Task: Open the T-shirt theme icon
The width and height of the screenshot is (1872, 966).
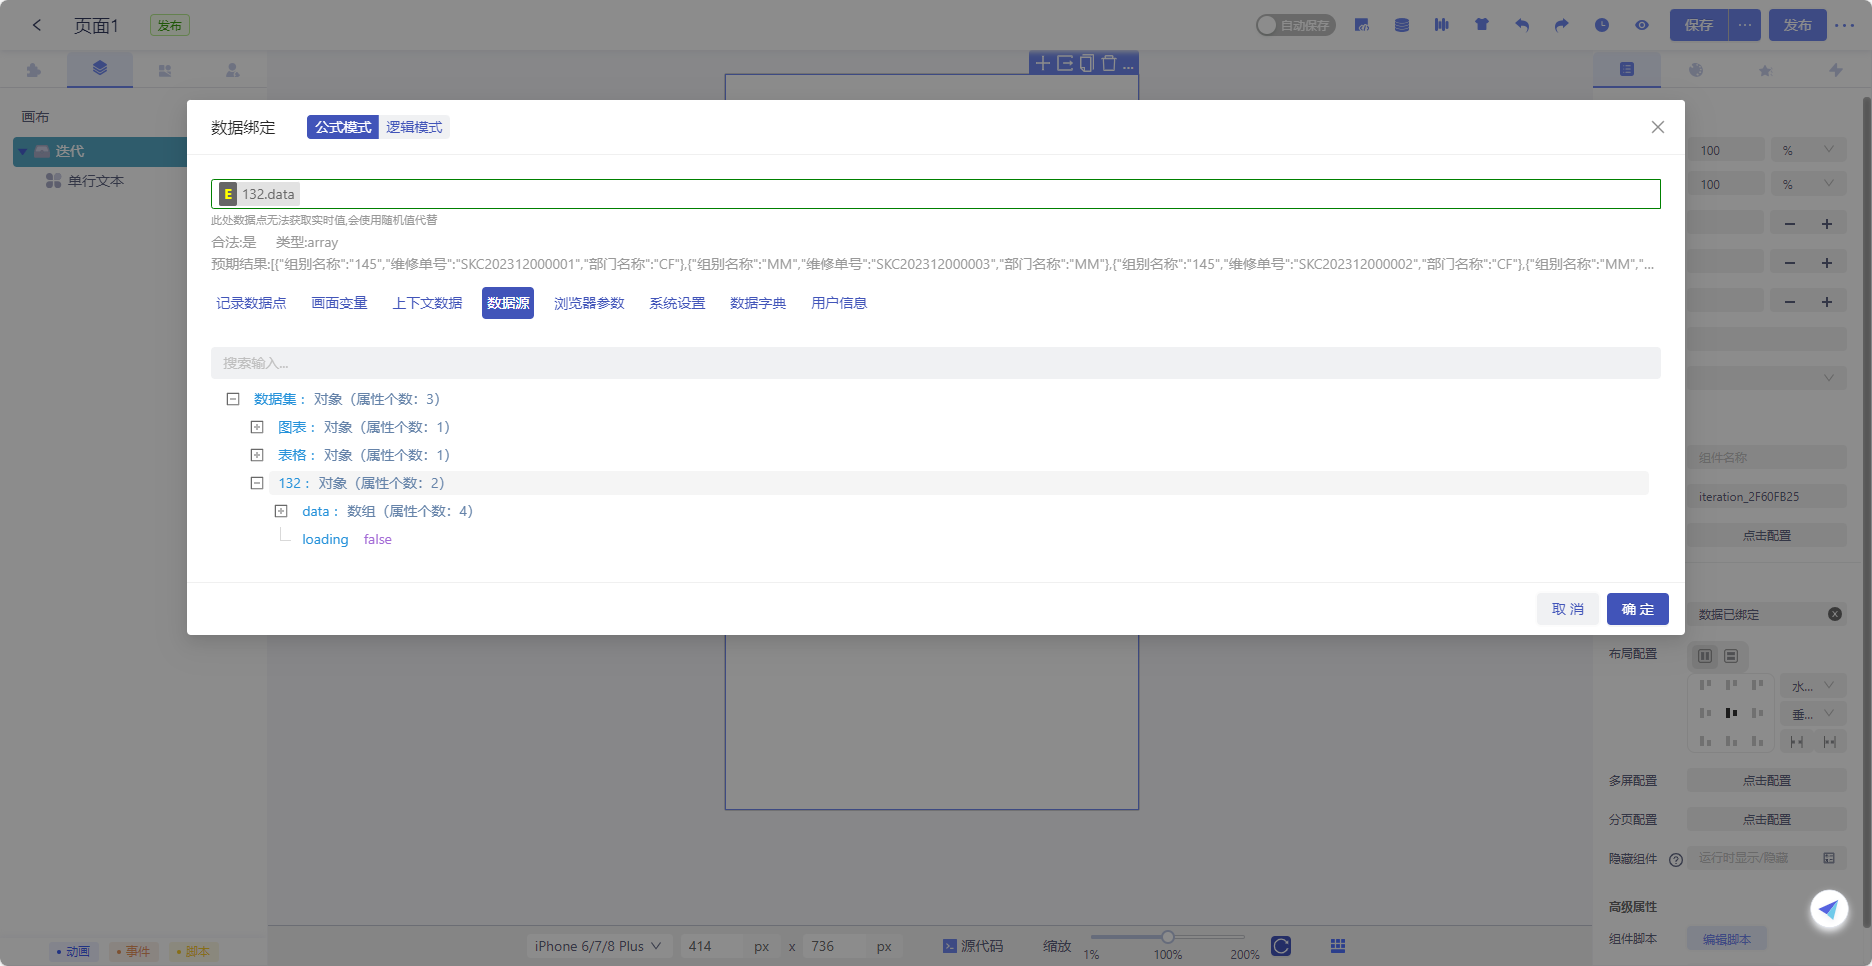Action: [x=1482, y=25]
